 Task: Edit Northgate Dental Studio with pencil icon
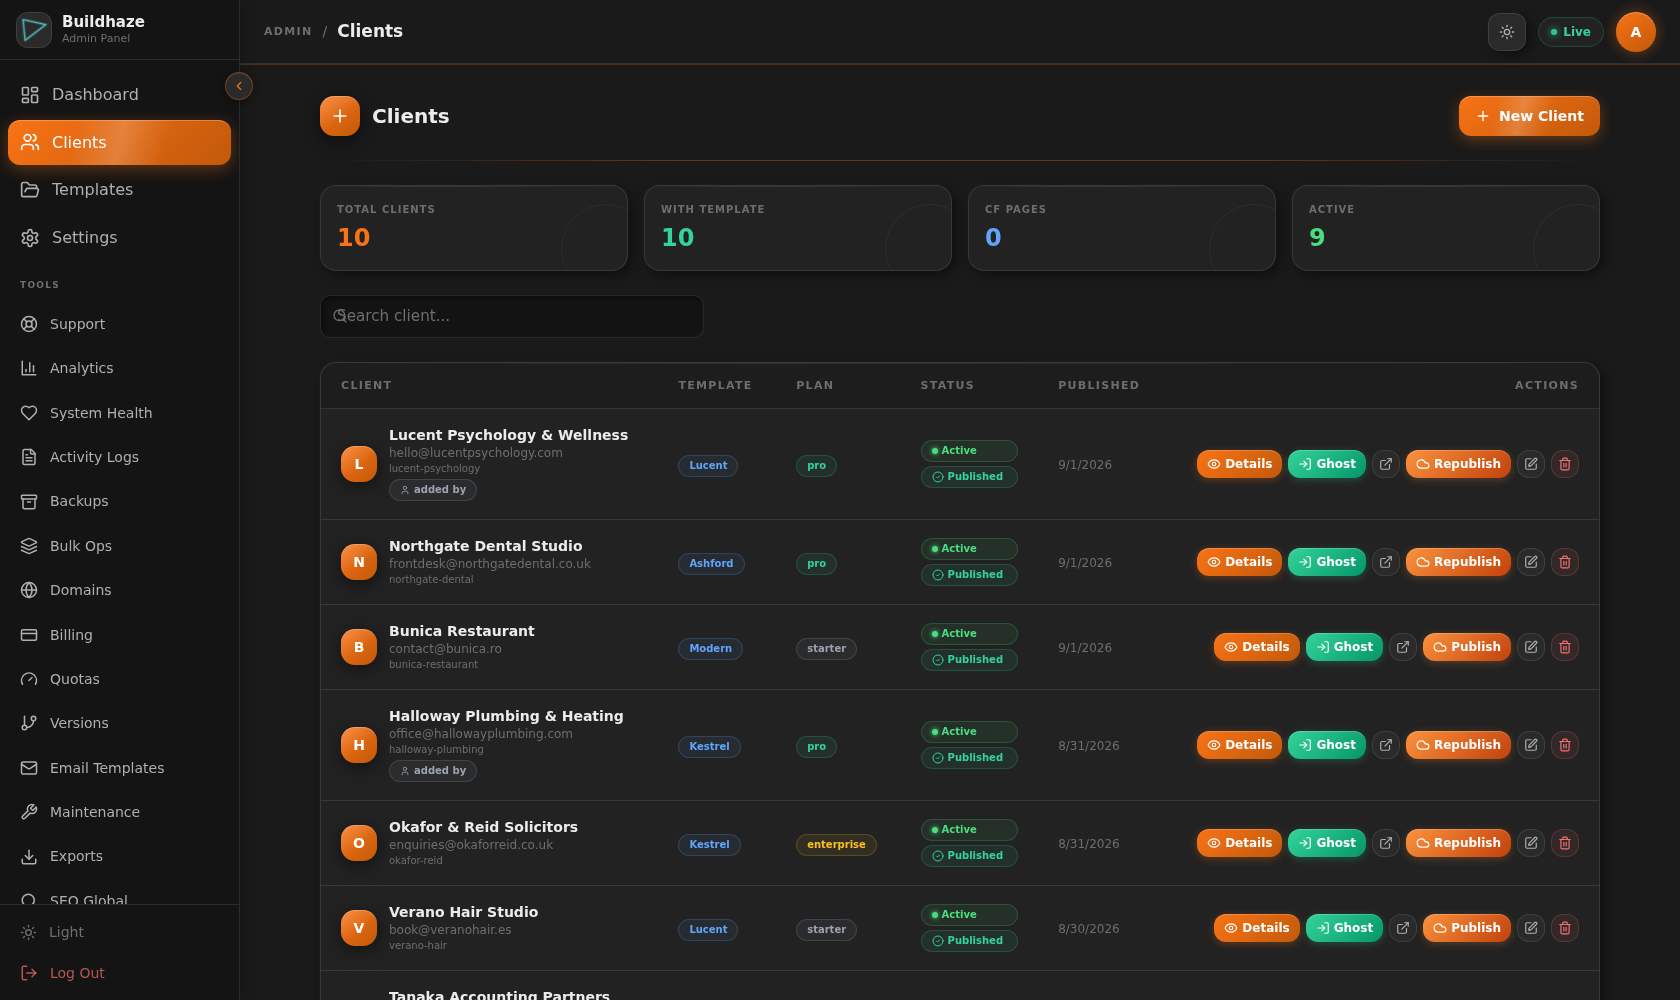[x=1531, y=562]
